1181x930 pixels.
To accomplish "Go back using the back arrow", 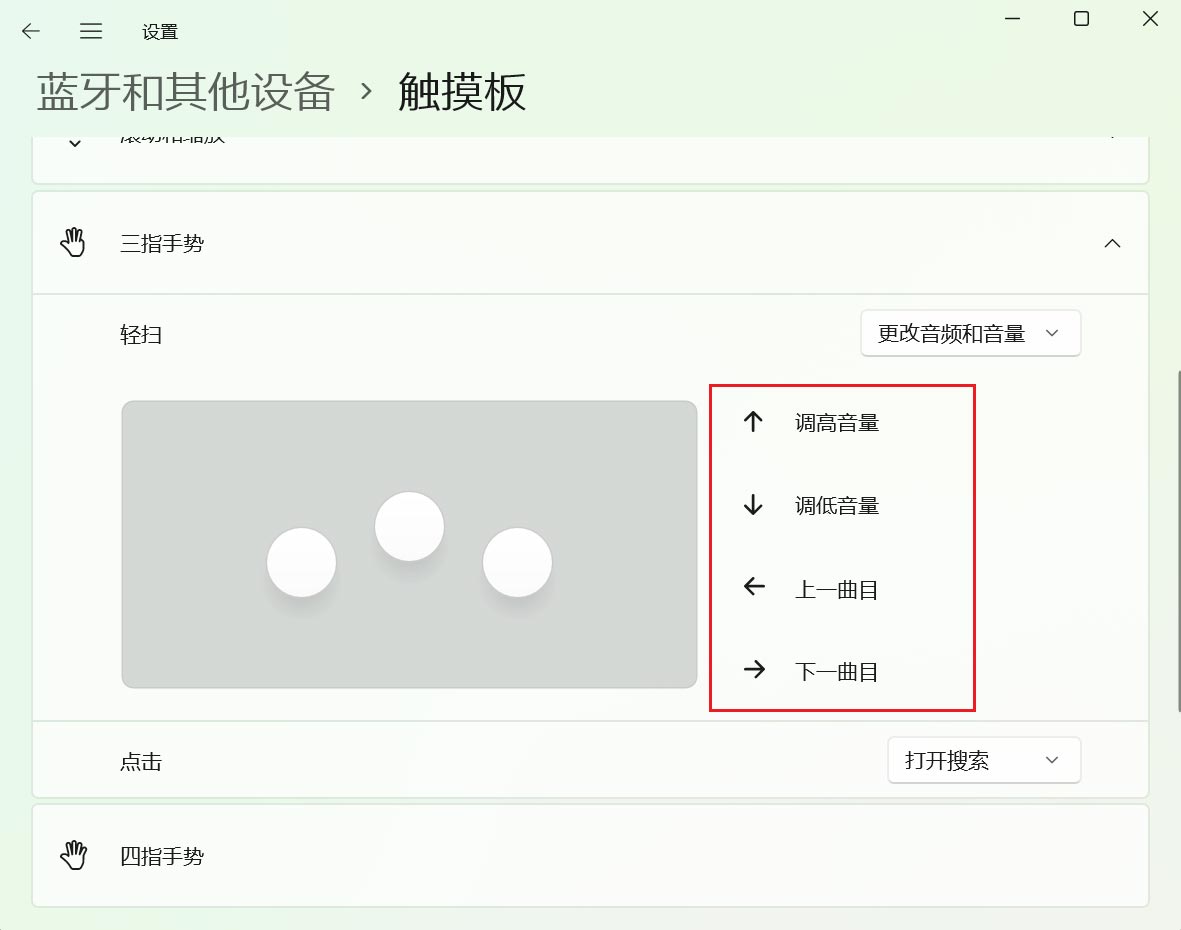I will [x=30, y=31].
